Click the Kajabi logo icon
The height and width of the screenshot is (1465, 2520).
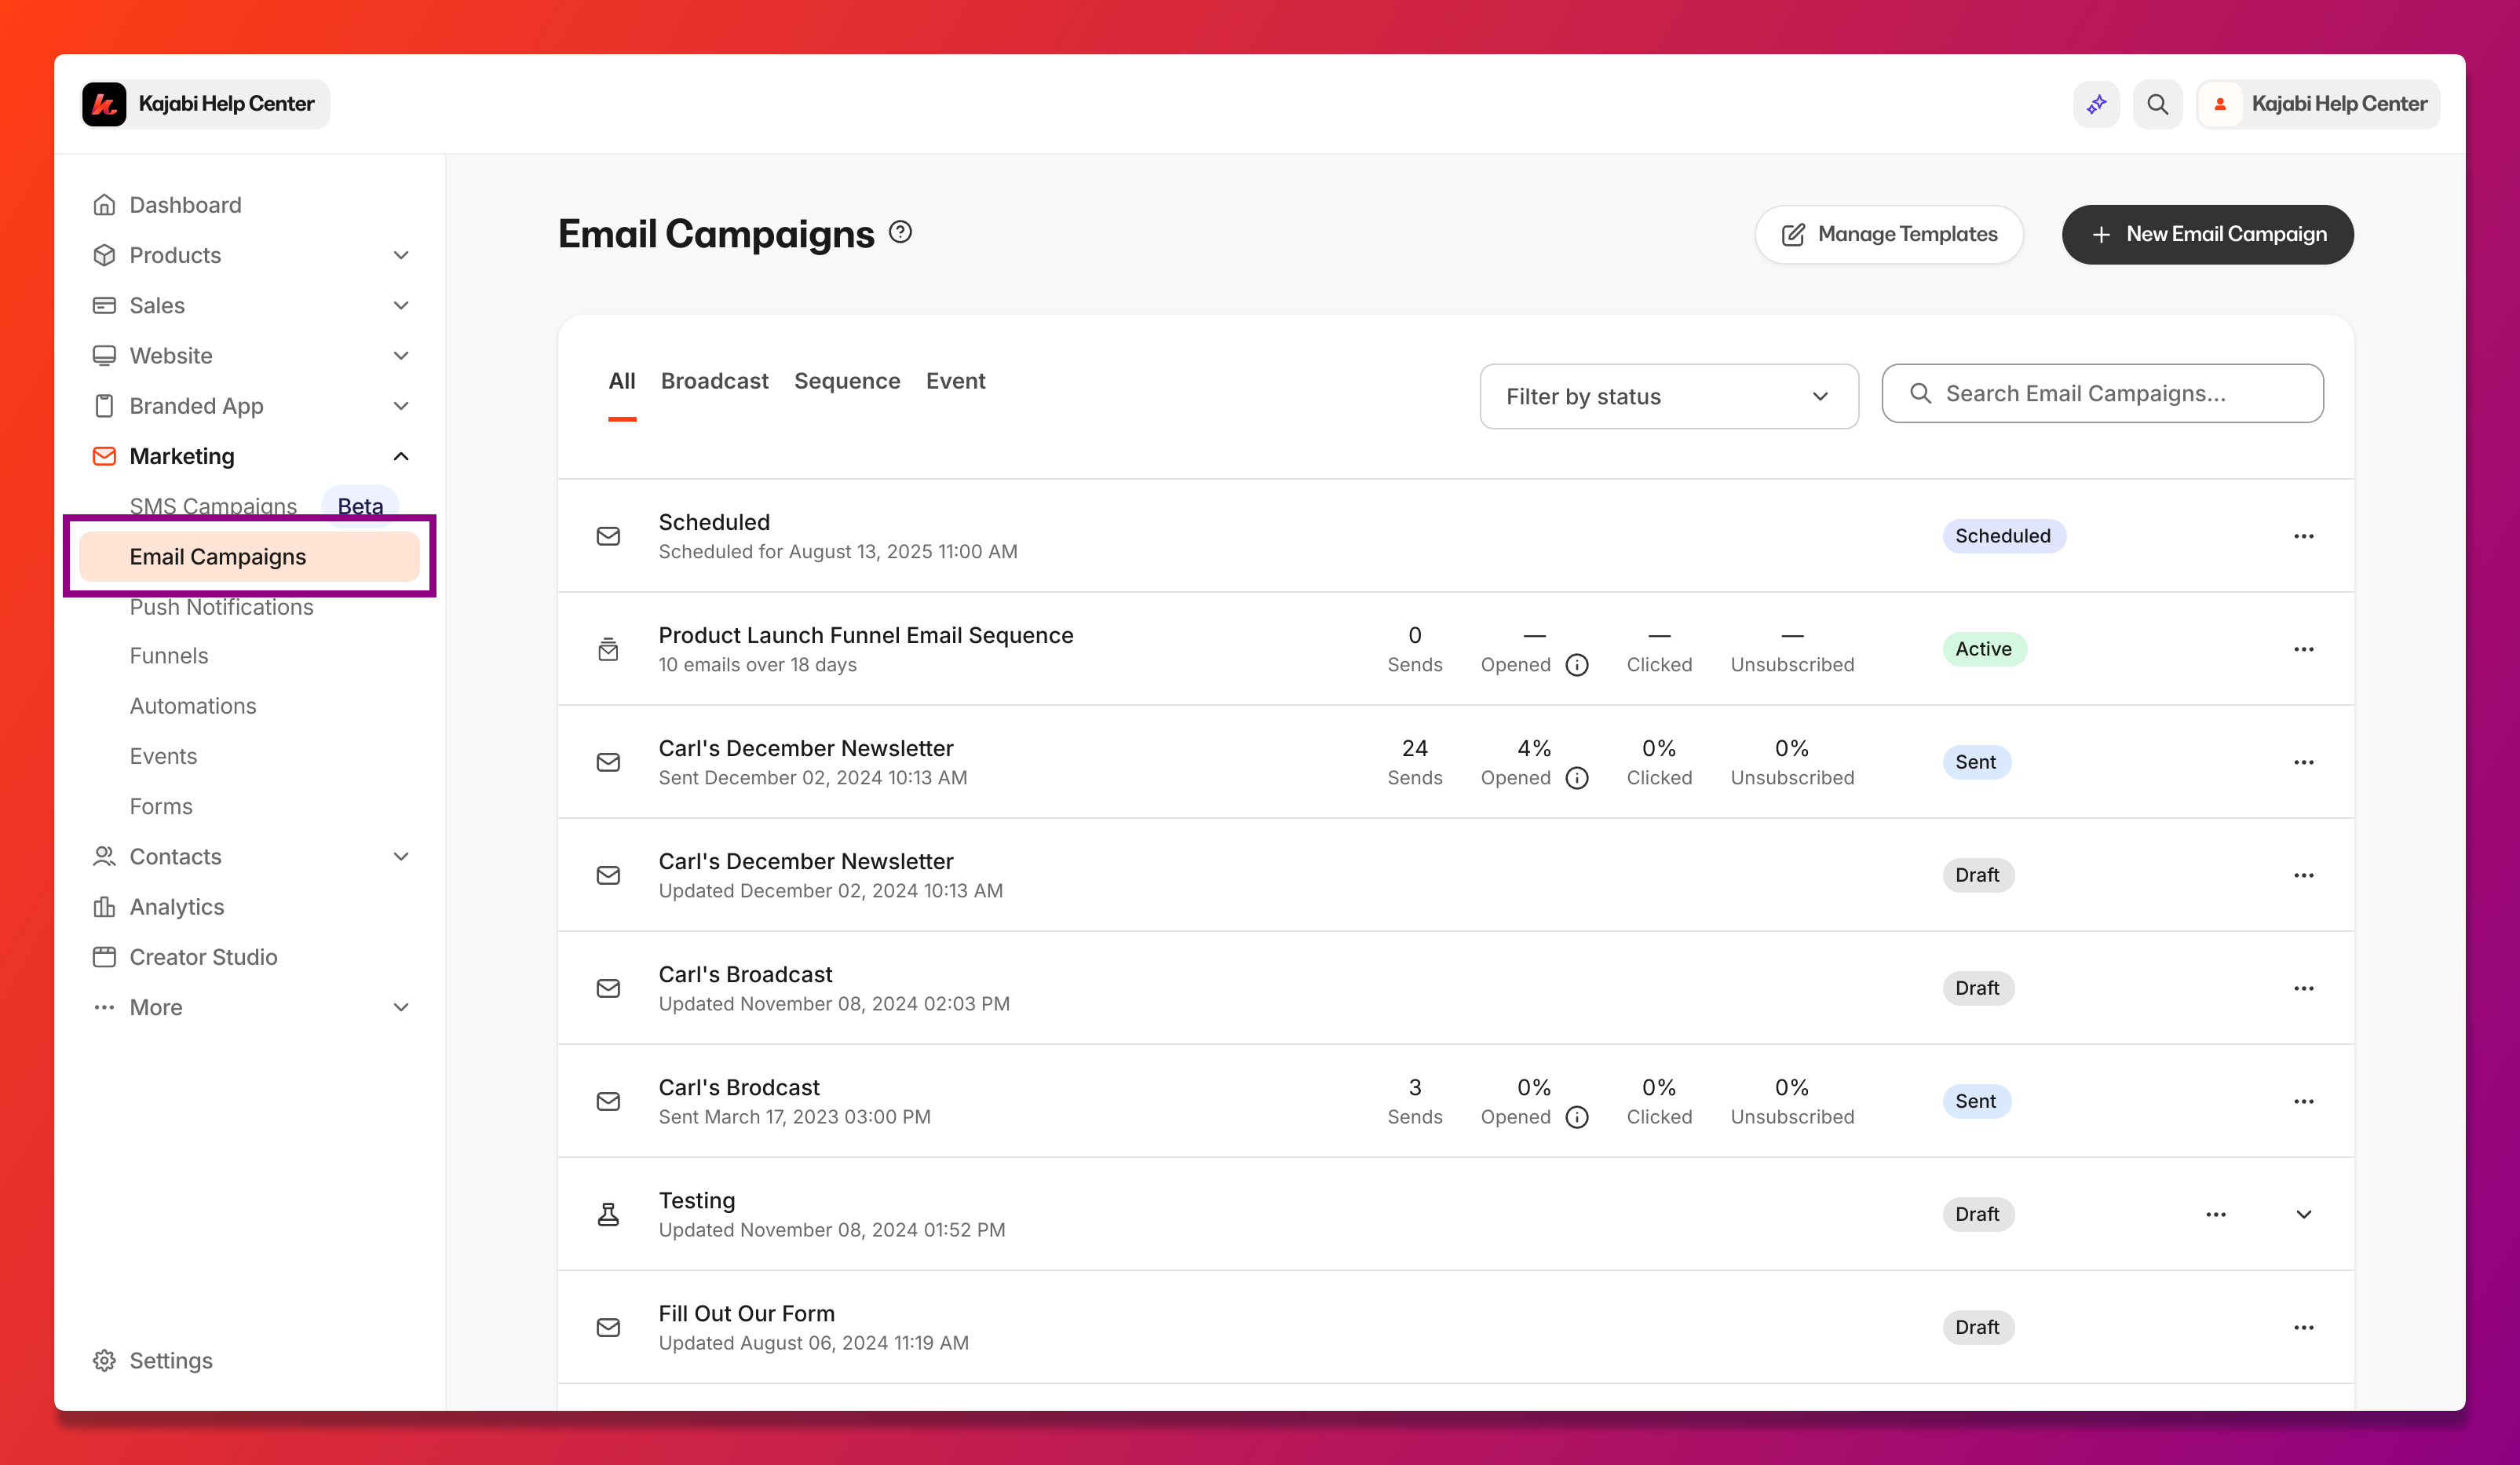(104, 104)
